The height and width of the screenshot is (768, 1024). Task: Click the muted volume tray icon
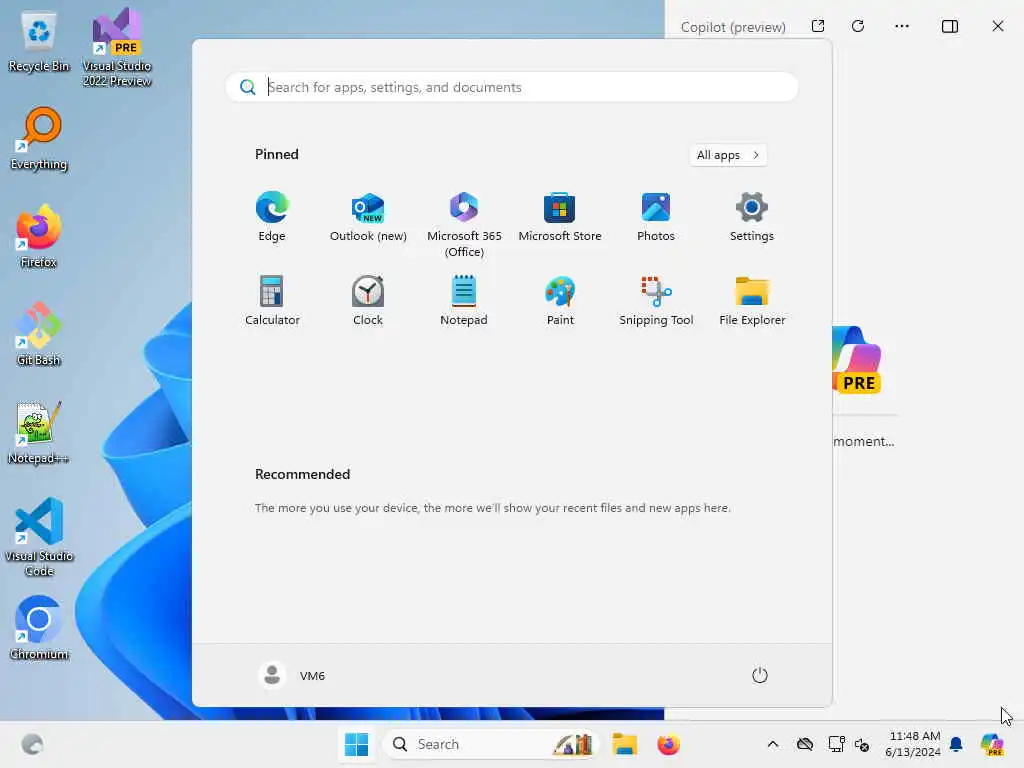(862, 744)
